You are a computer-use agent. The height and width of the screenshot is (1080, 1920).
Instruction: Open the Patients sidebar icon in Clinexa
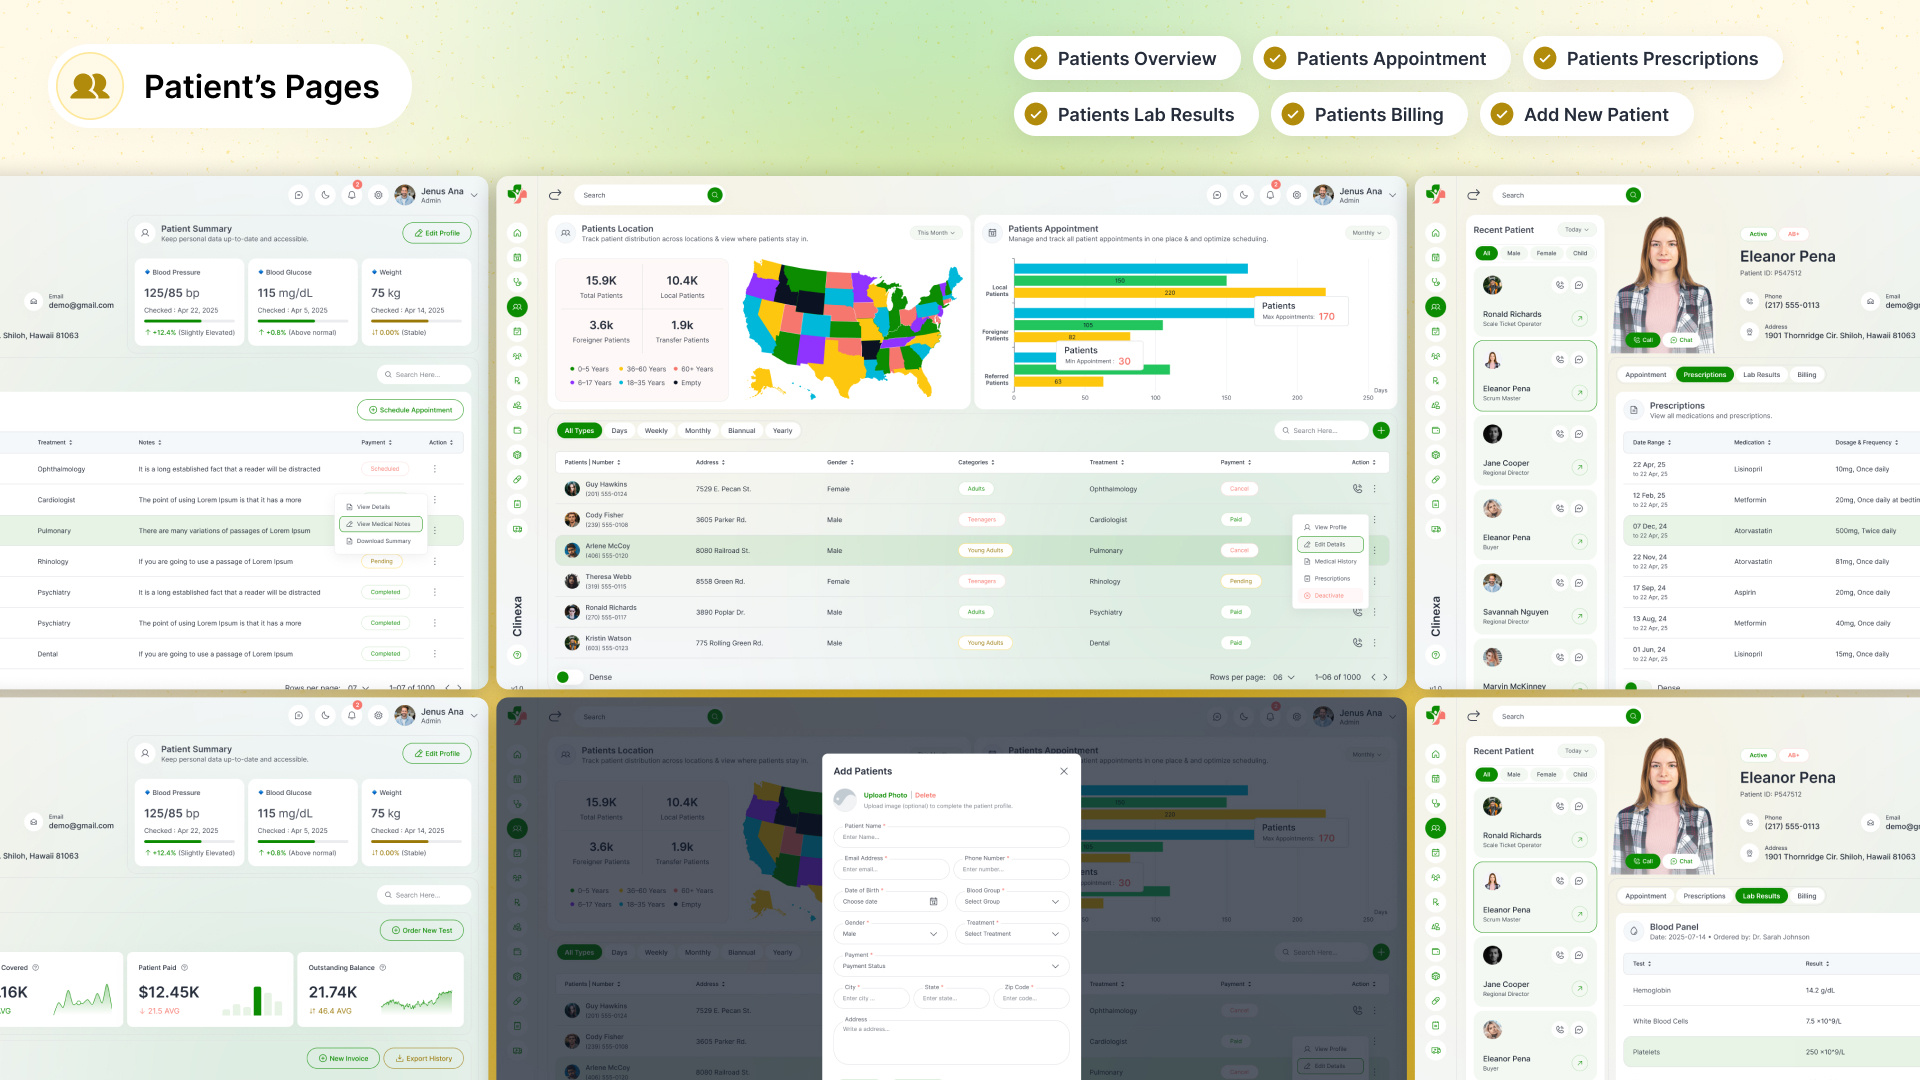pos(517,306)
